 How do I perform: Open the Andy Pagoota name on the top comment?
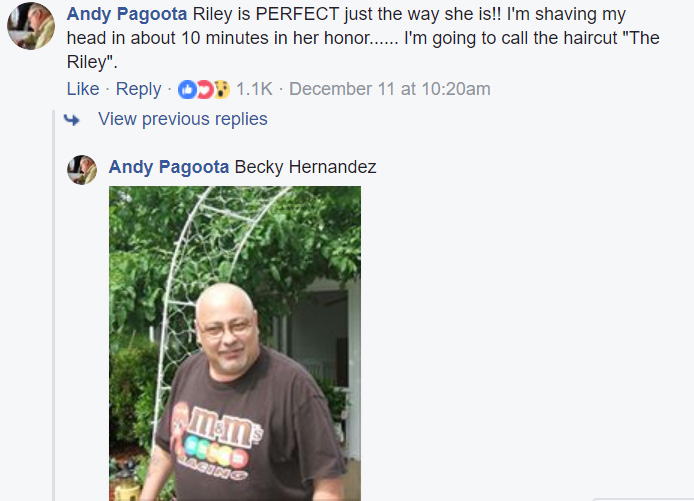pos(127,14)
